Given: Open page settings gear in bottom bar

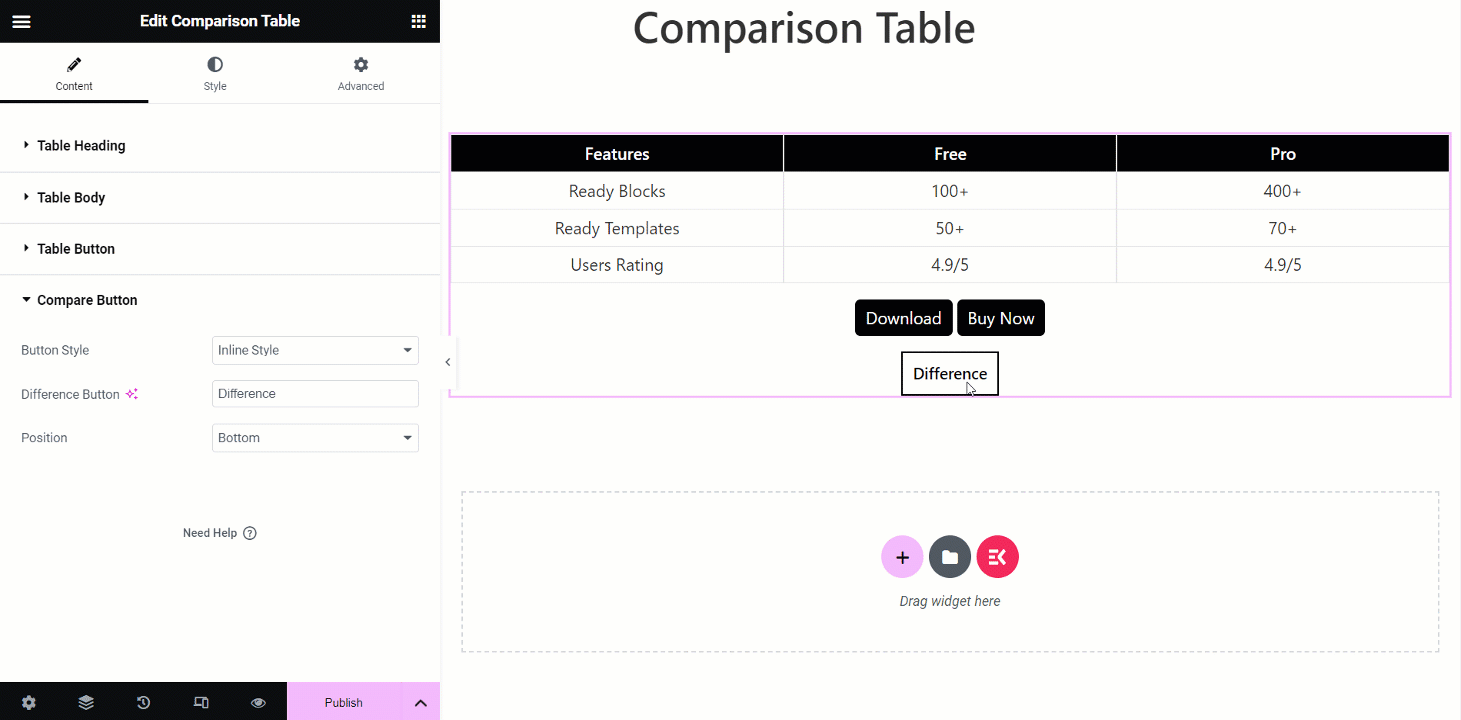Looking at the screenshot, I should coord(29,703).
